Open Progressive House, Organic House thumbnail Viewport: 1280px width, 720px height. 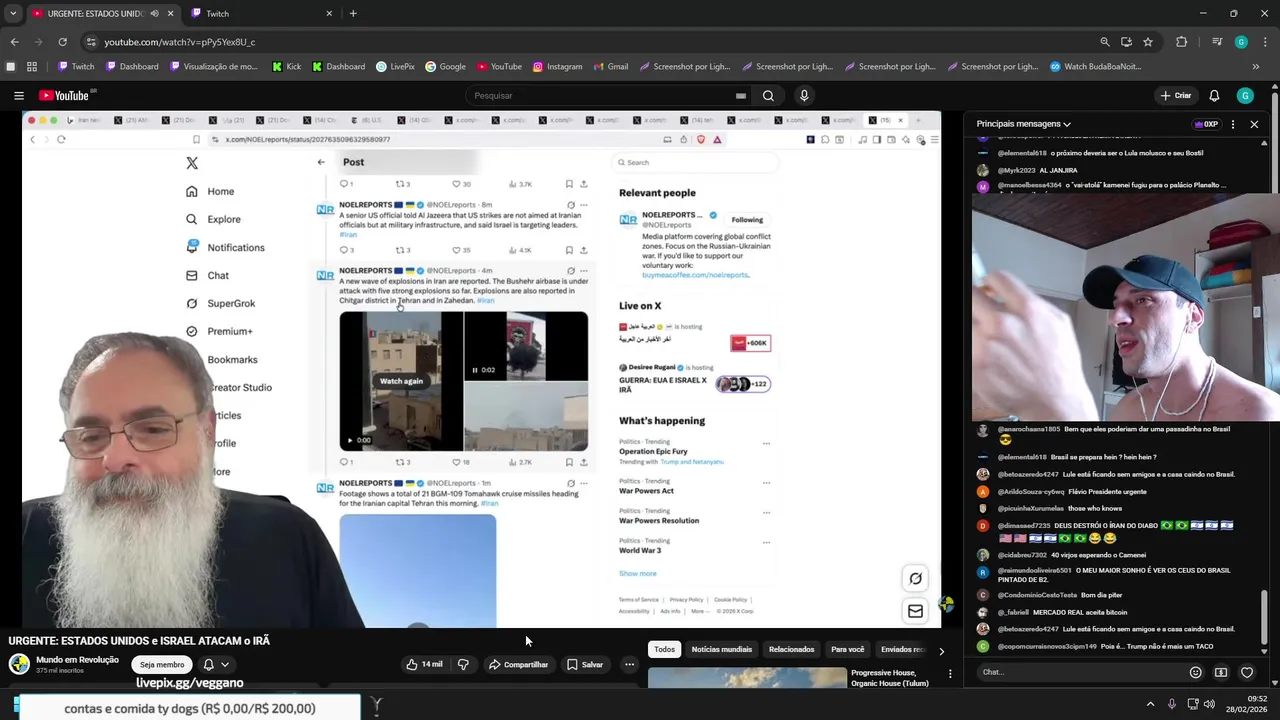(x=746, y=678)
